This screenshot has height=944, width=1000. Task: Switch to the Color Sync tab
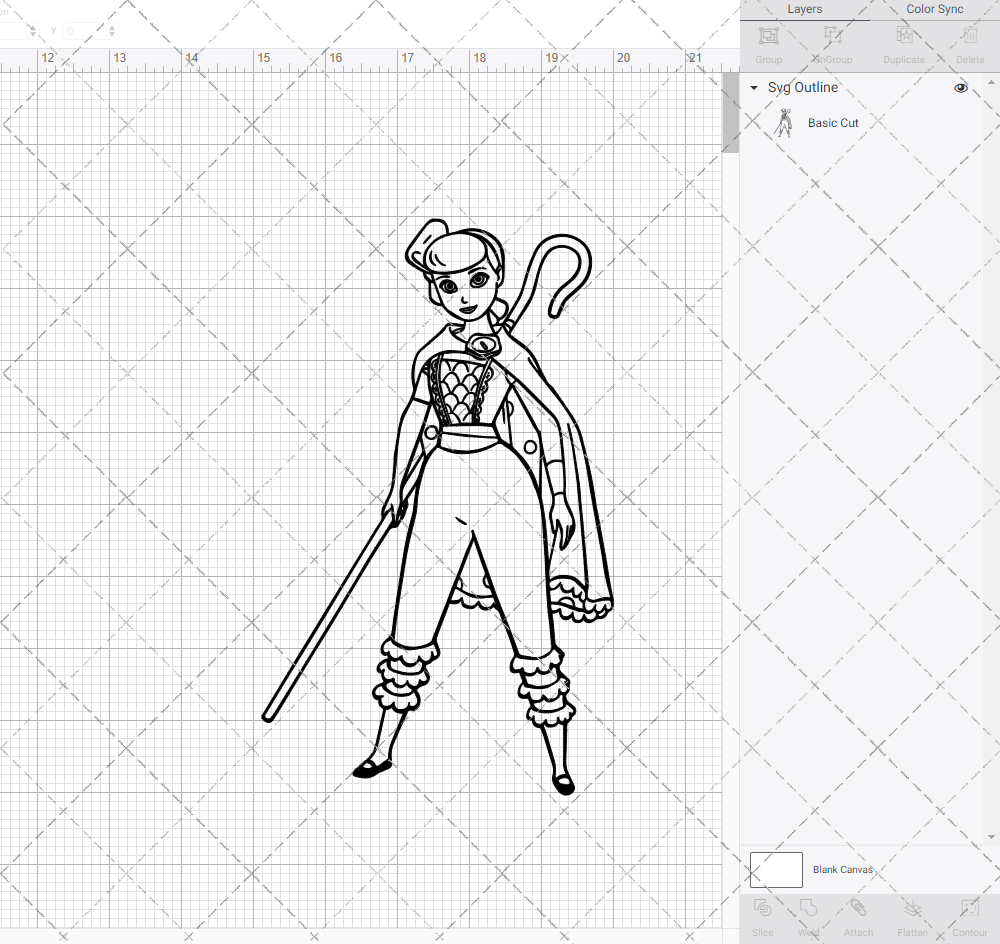coord(934,9)
